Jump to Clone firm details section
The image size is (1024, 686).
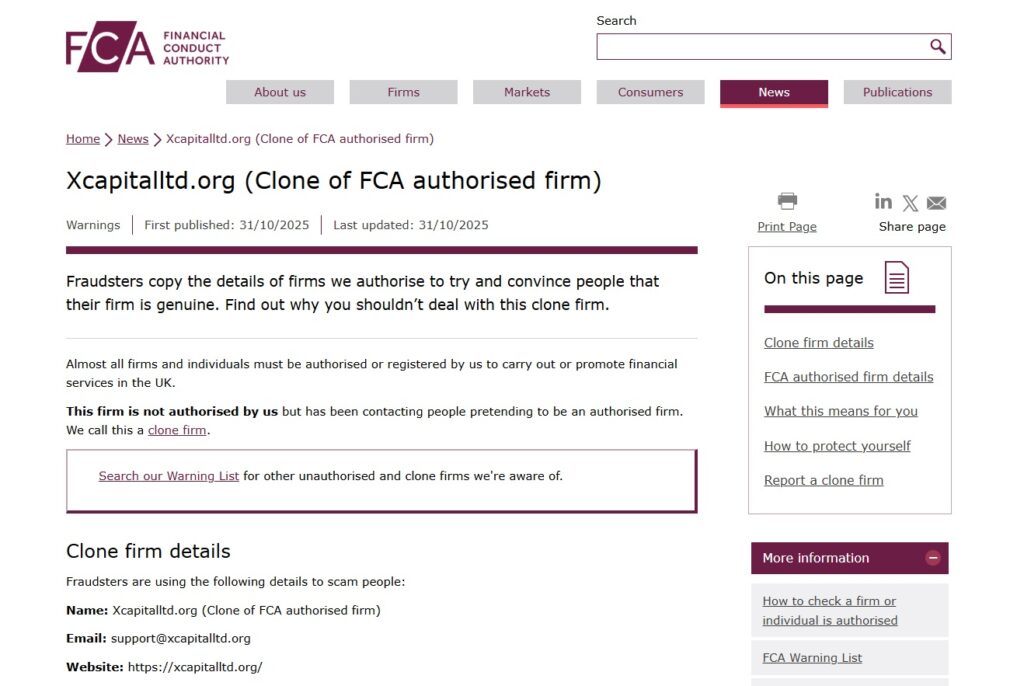(818, 342)
